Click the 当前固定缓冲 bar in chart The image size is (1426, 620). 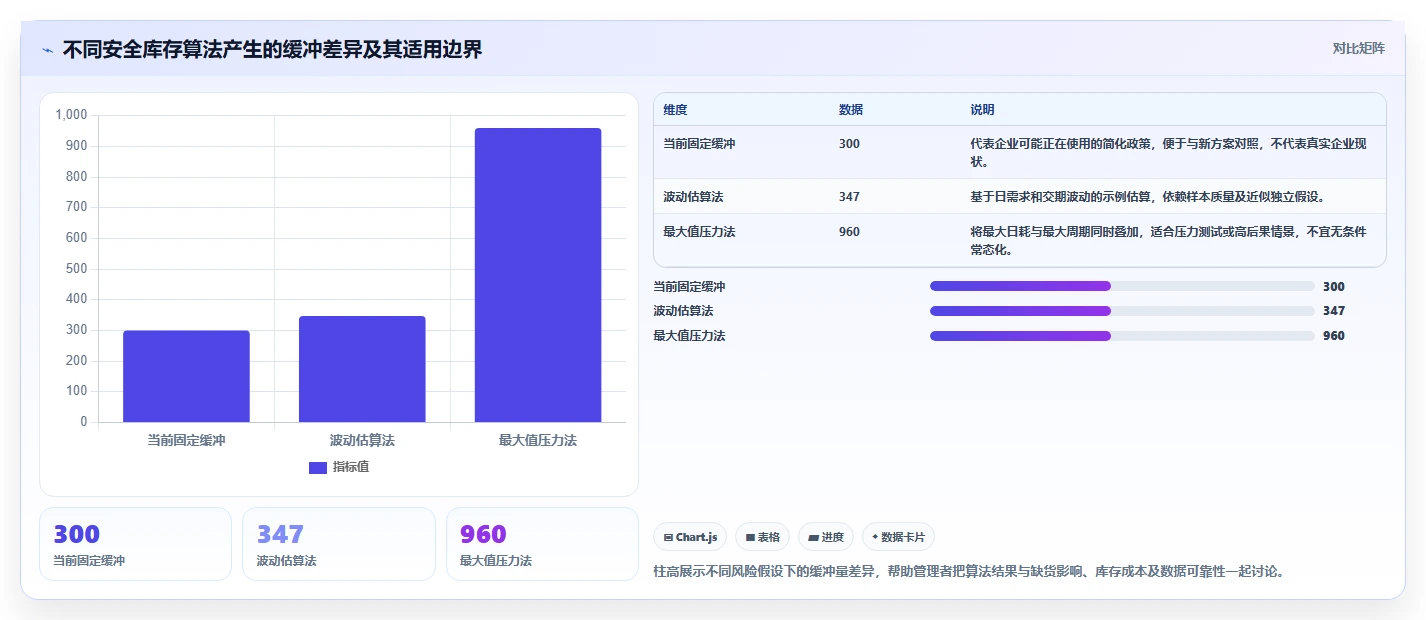[x=186, y=376]
